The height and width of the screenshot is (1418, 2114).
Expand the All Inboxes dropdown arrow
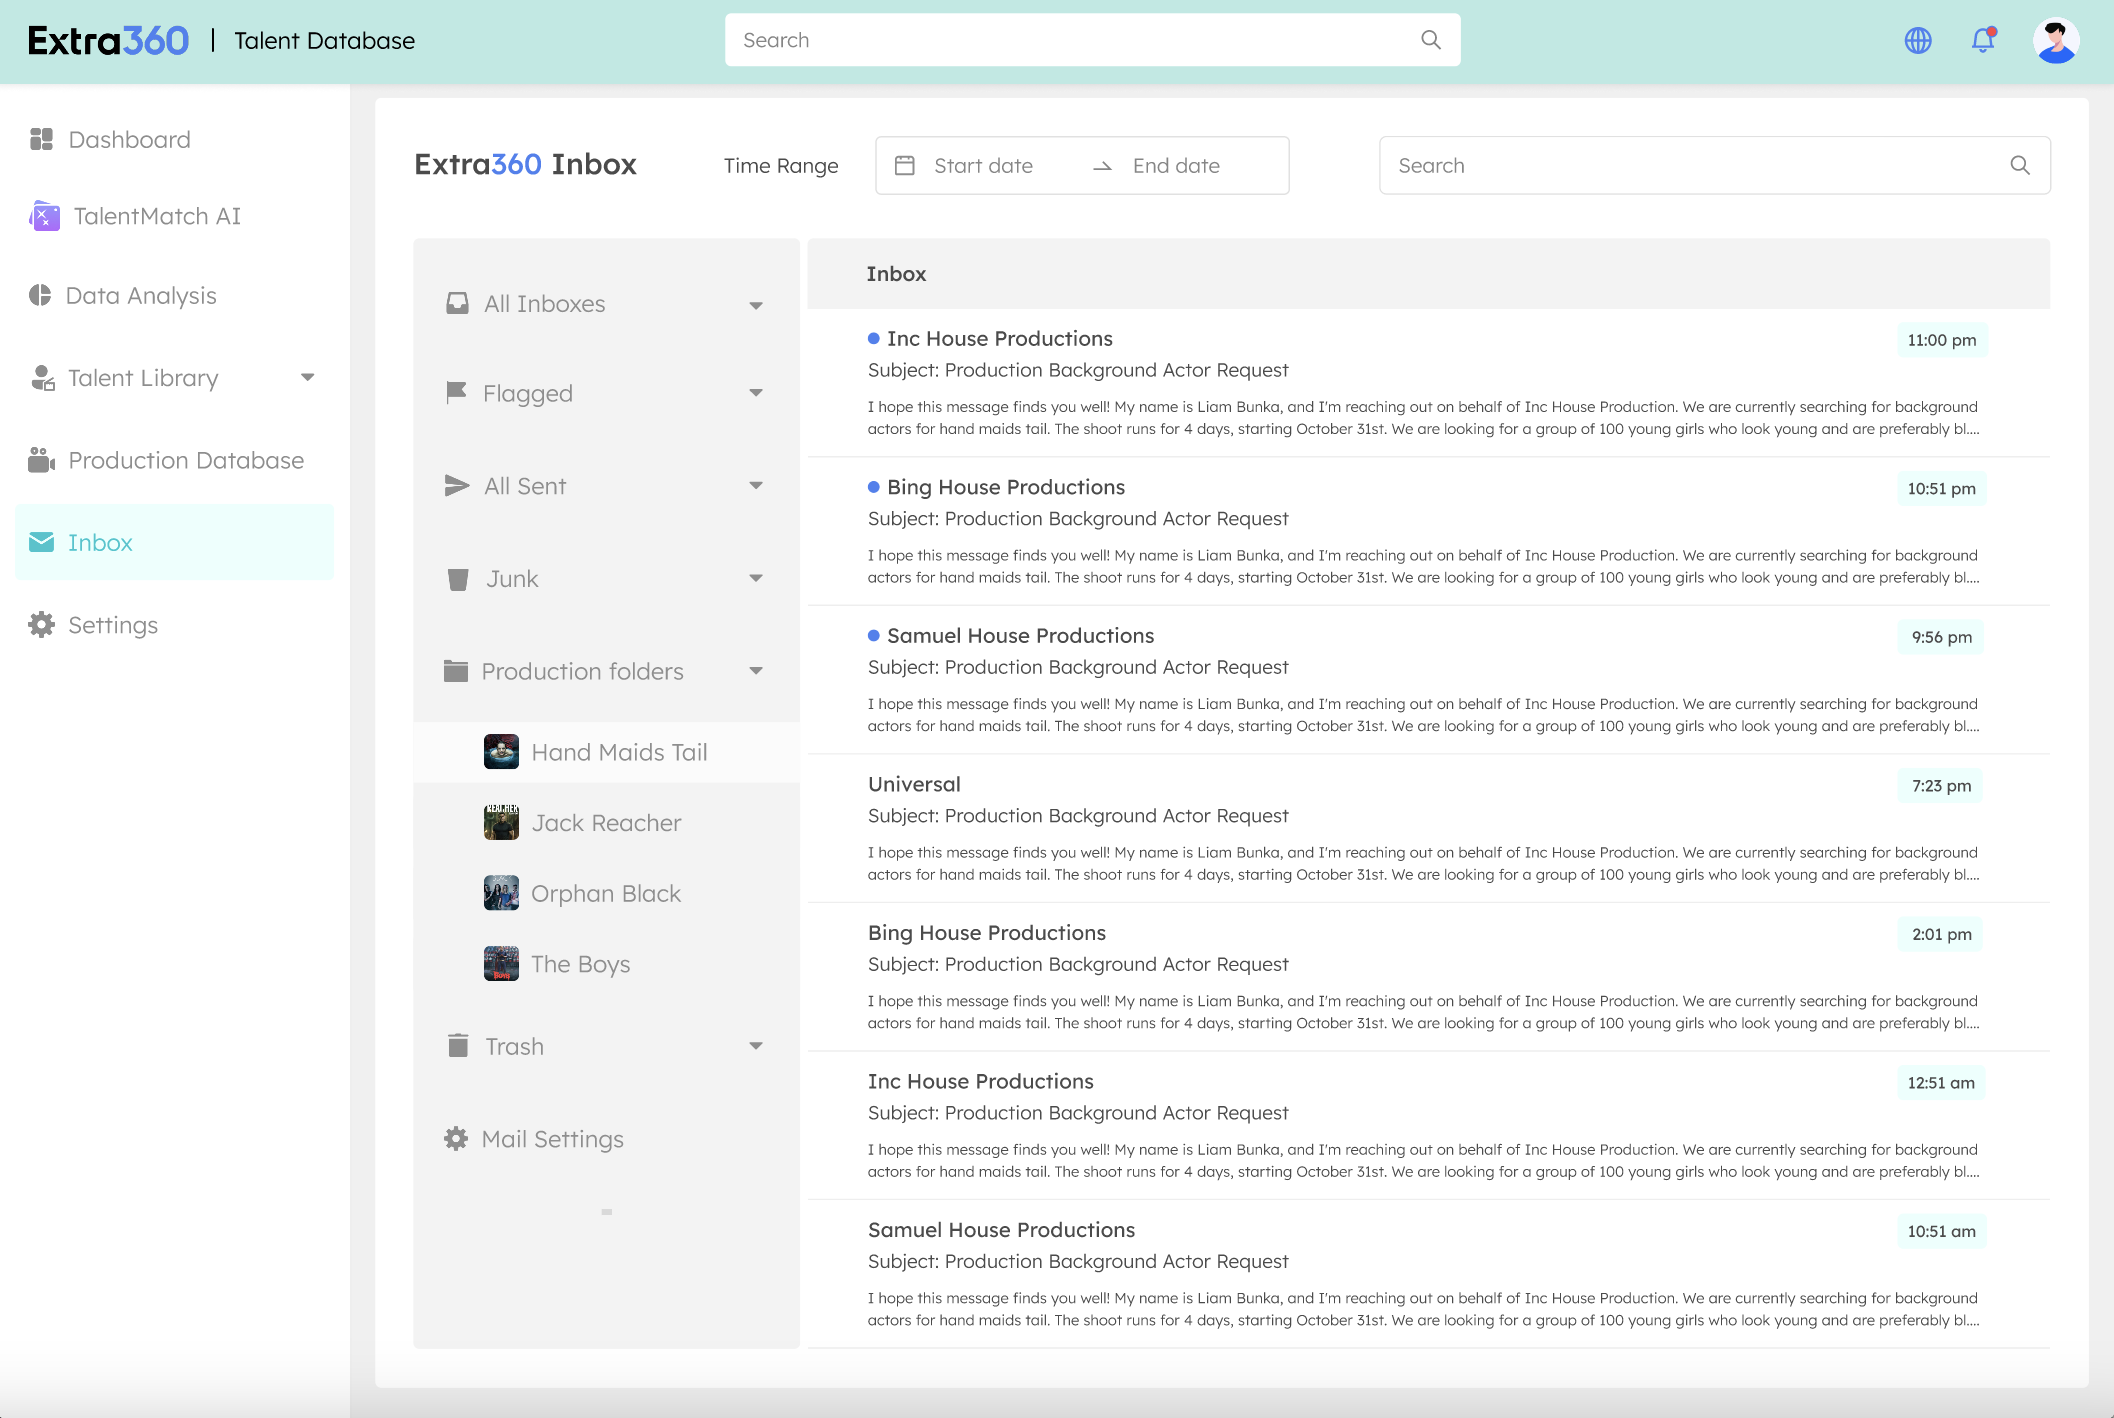pyautogui.click(x=756, y=305)
